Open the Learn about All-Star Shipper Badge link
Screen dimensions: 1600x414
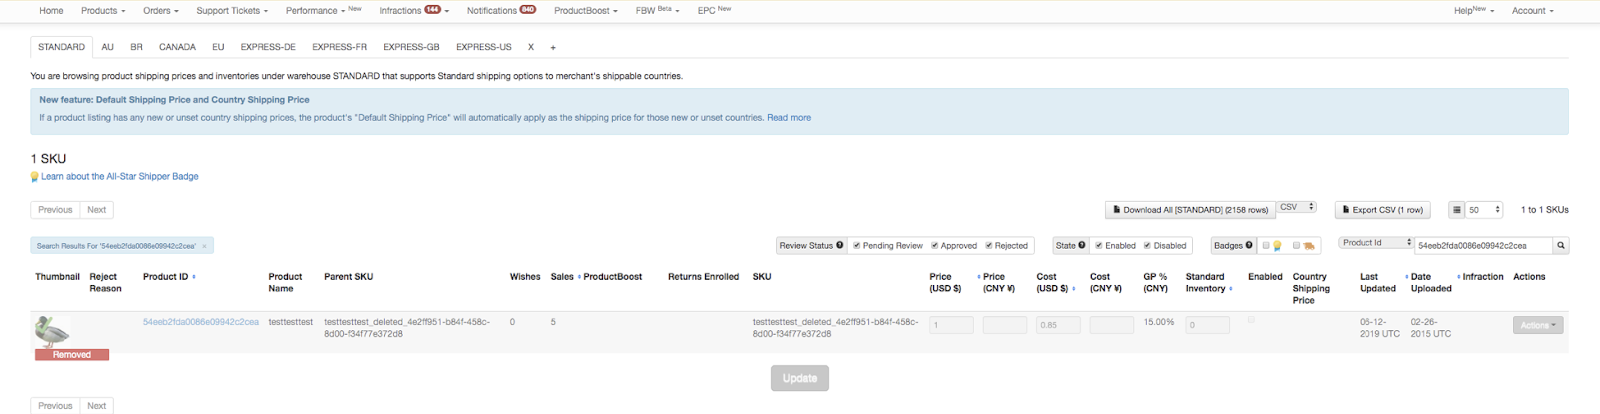119,176
